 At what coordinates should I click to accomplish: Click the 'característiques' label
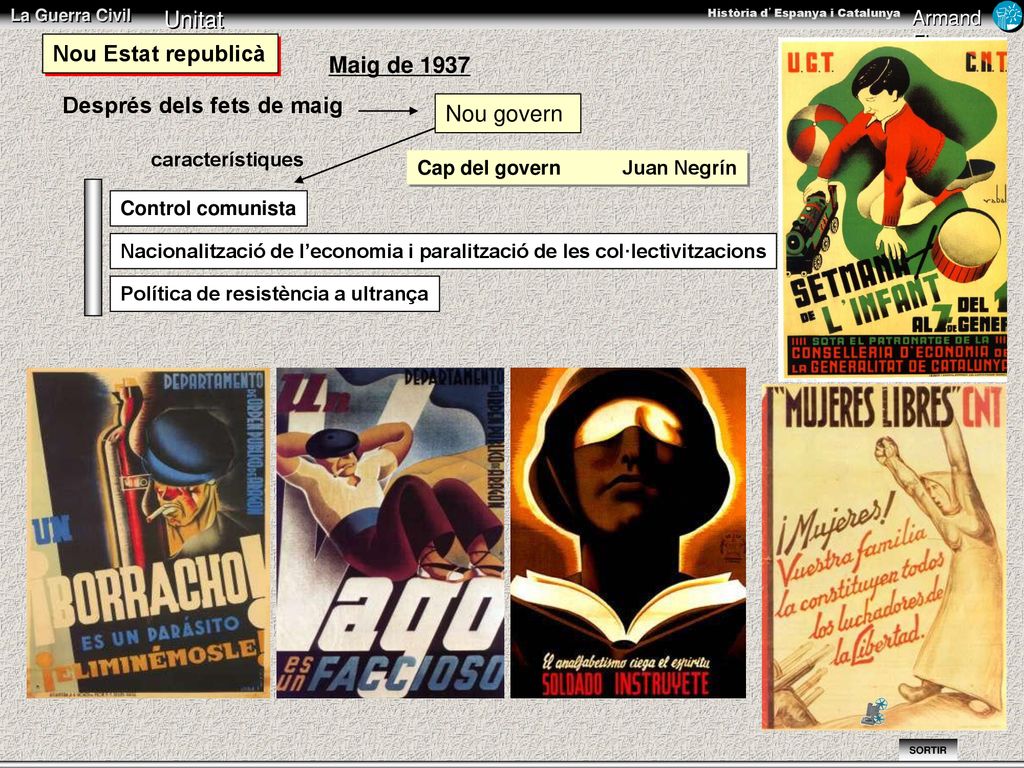pos(227,160)
